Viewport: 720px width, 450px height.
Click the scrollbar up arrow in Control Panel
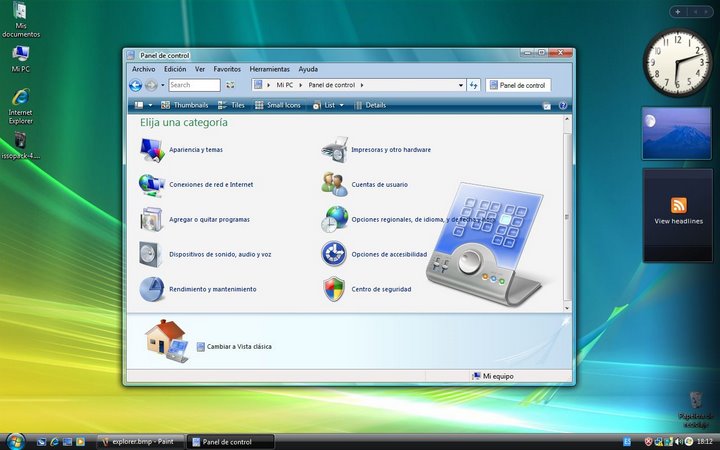pyautogui.click(x=567, y=119)
